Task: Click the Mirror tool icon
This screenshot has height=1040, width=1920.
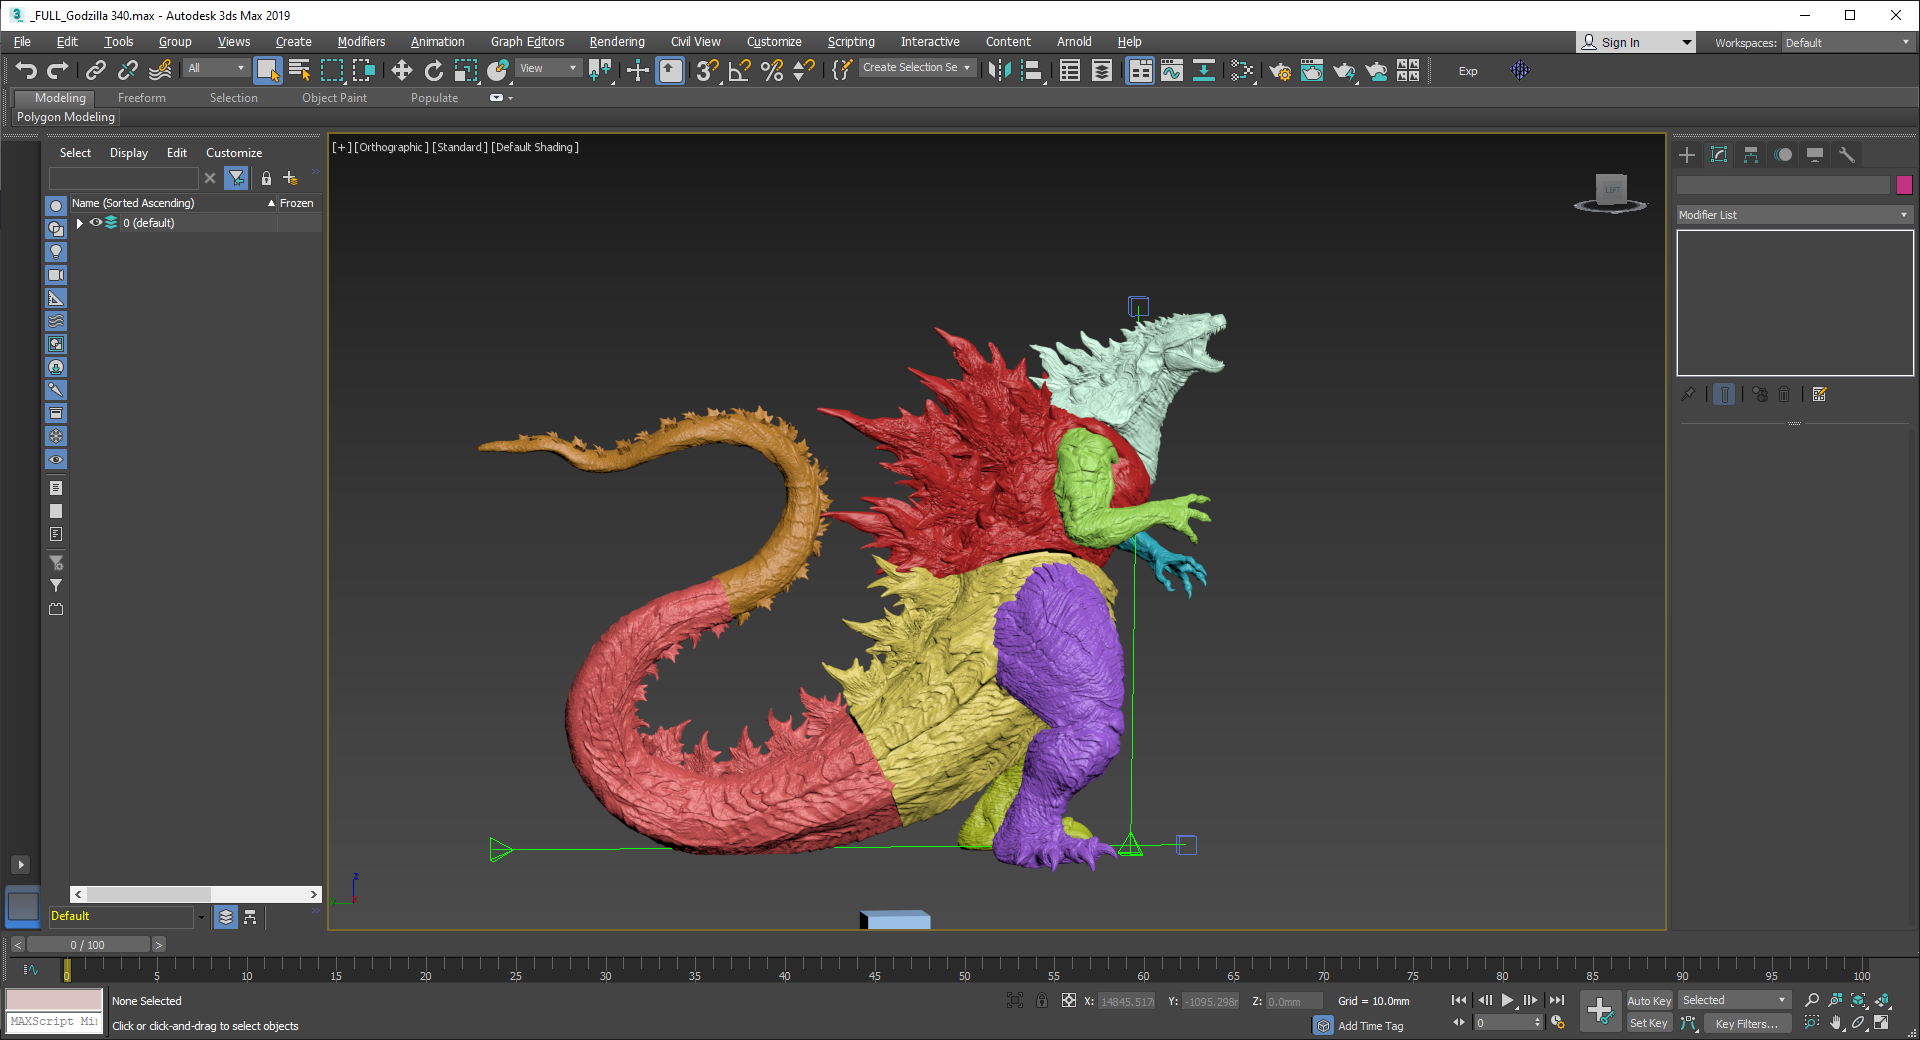Action: tap(999, 70)
